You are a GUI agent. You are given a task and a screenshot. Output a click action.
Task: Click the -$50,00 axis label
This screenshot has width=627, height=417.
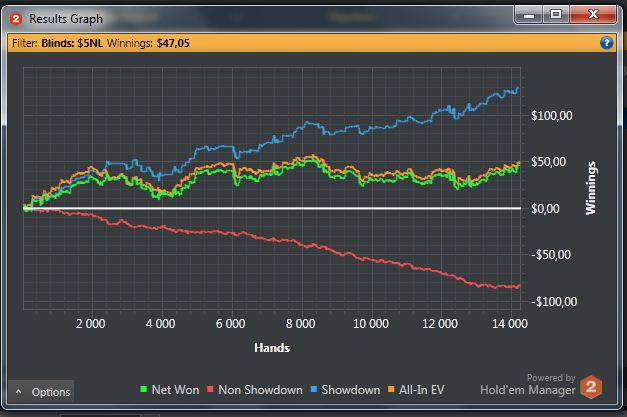(x=551, y=255)
